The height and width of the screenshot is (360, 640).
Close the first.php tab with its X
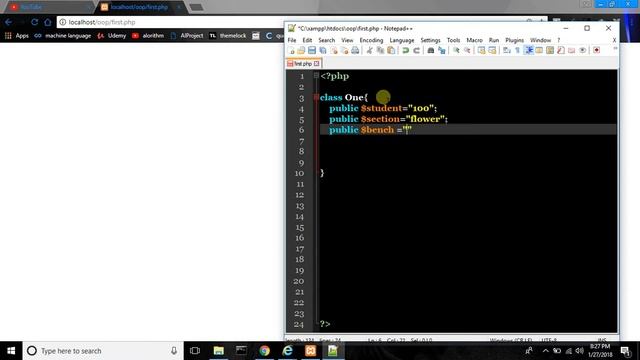point(316,64)
